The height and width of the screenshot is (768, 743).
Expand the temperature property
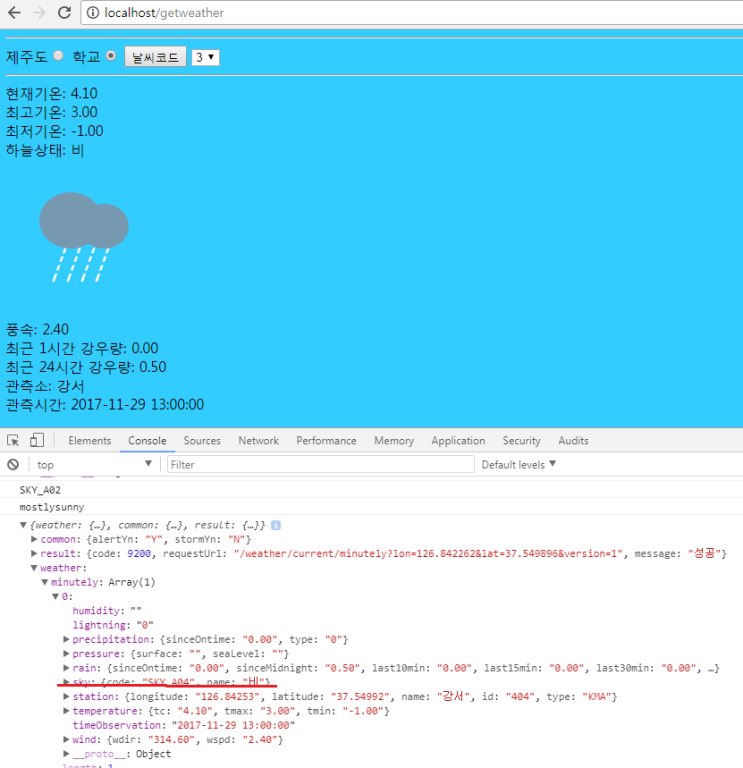click(x=66, y=711)
